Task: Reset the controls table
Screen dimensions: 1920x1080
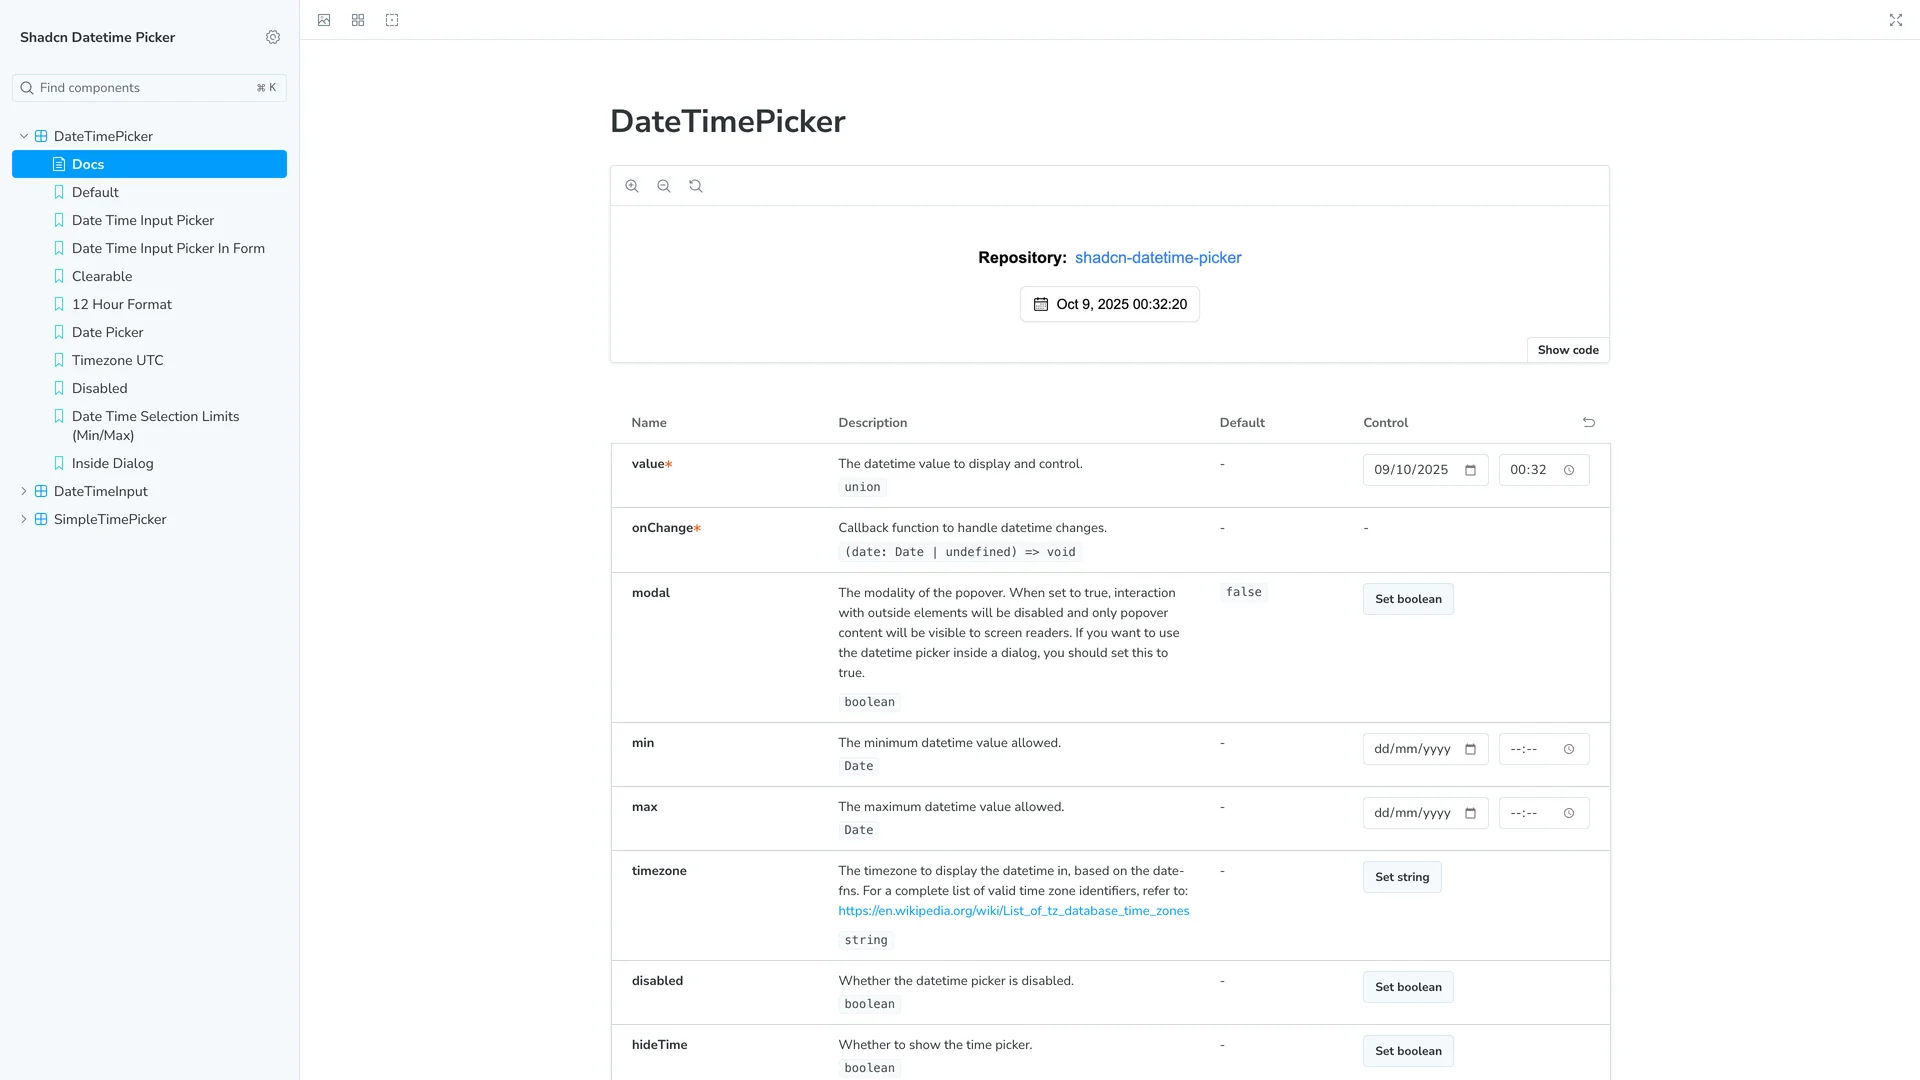Action: click(1589, 422)
